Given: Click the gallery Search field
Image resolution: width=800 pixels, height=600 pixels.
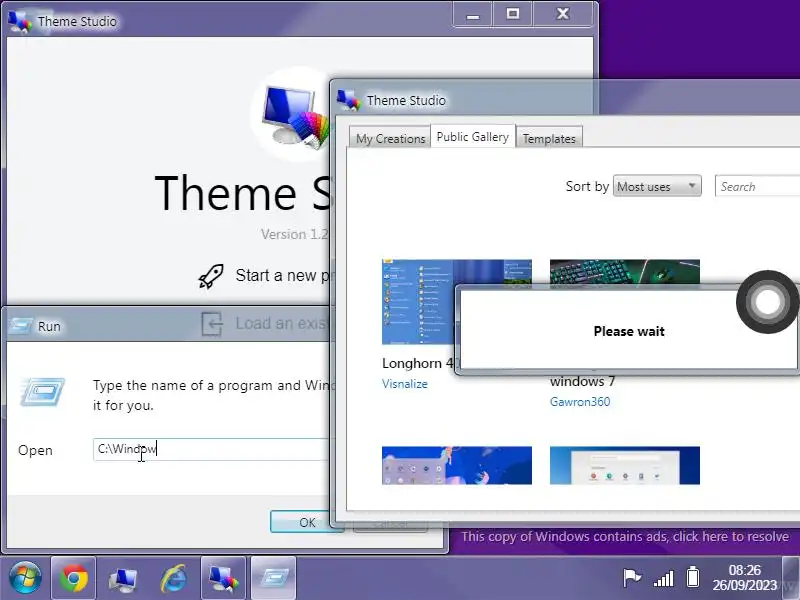Looking at the screenshot, I should point(758,186).
